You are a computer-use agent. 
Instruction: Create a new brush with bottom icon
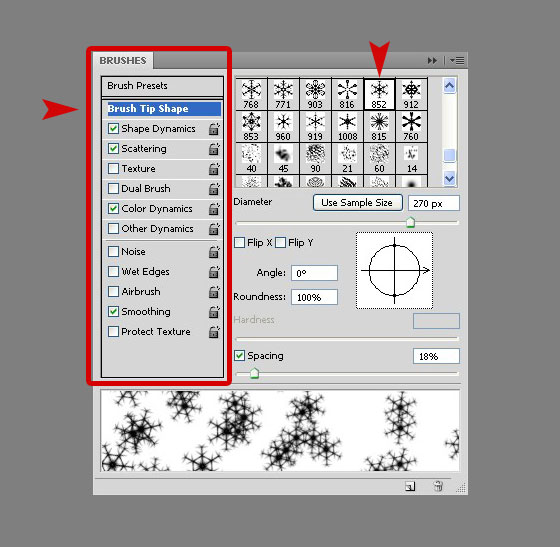pos(410,486)
